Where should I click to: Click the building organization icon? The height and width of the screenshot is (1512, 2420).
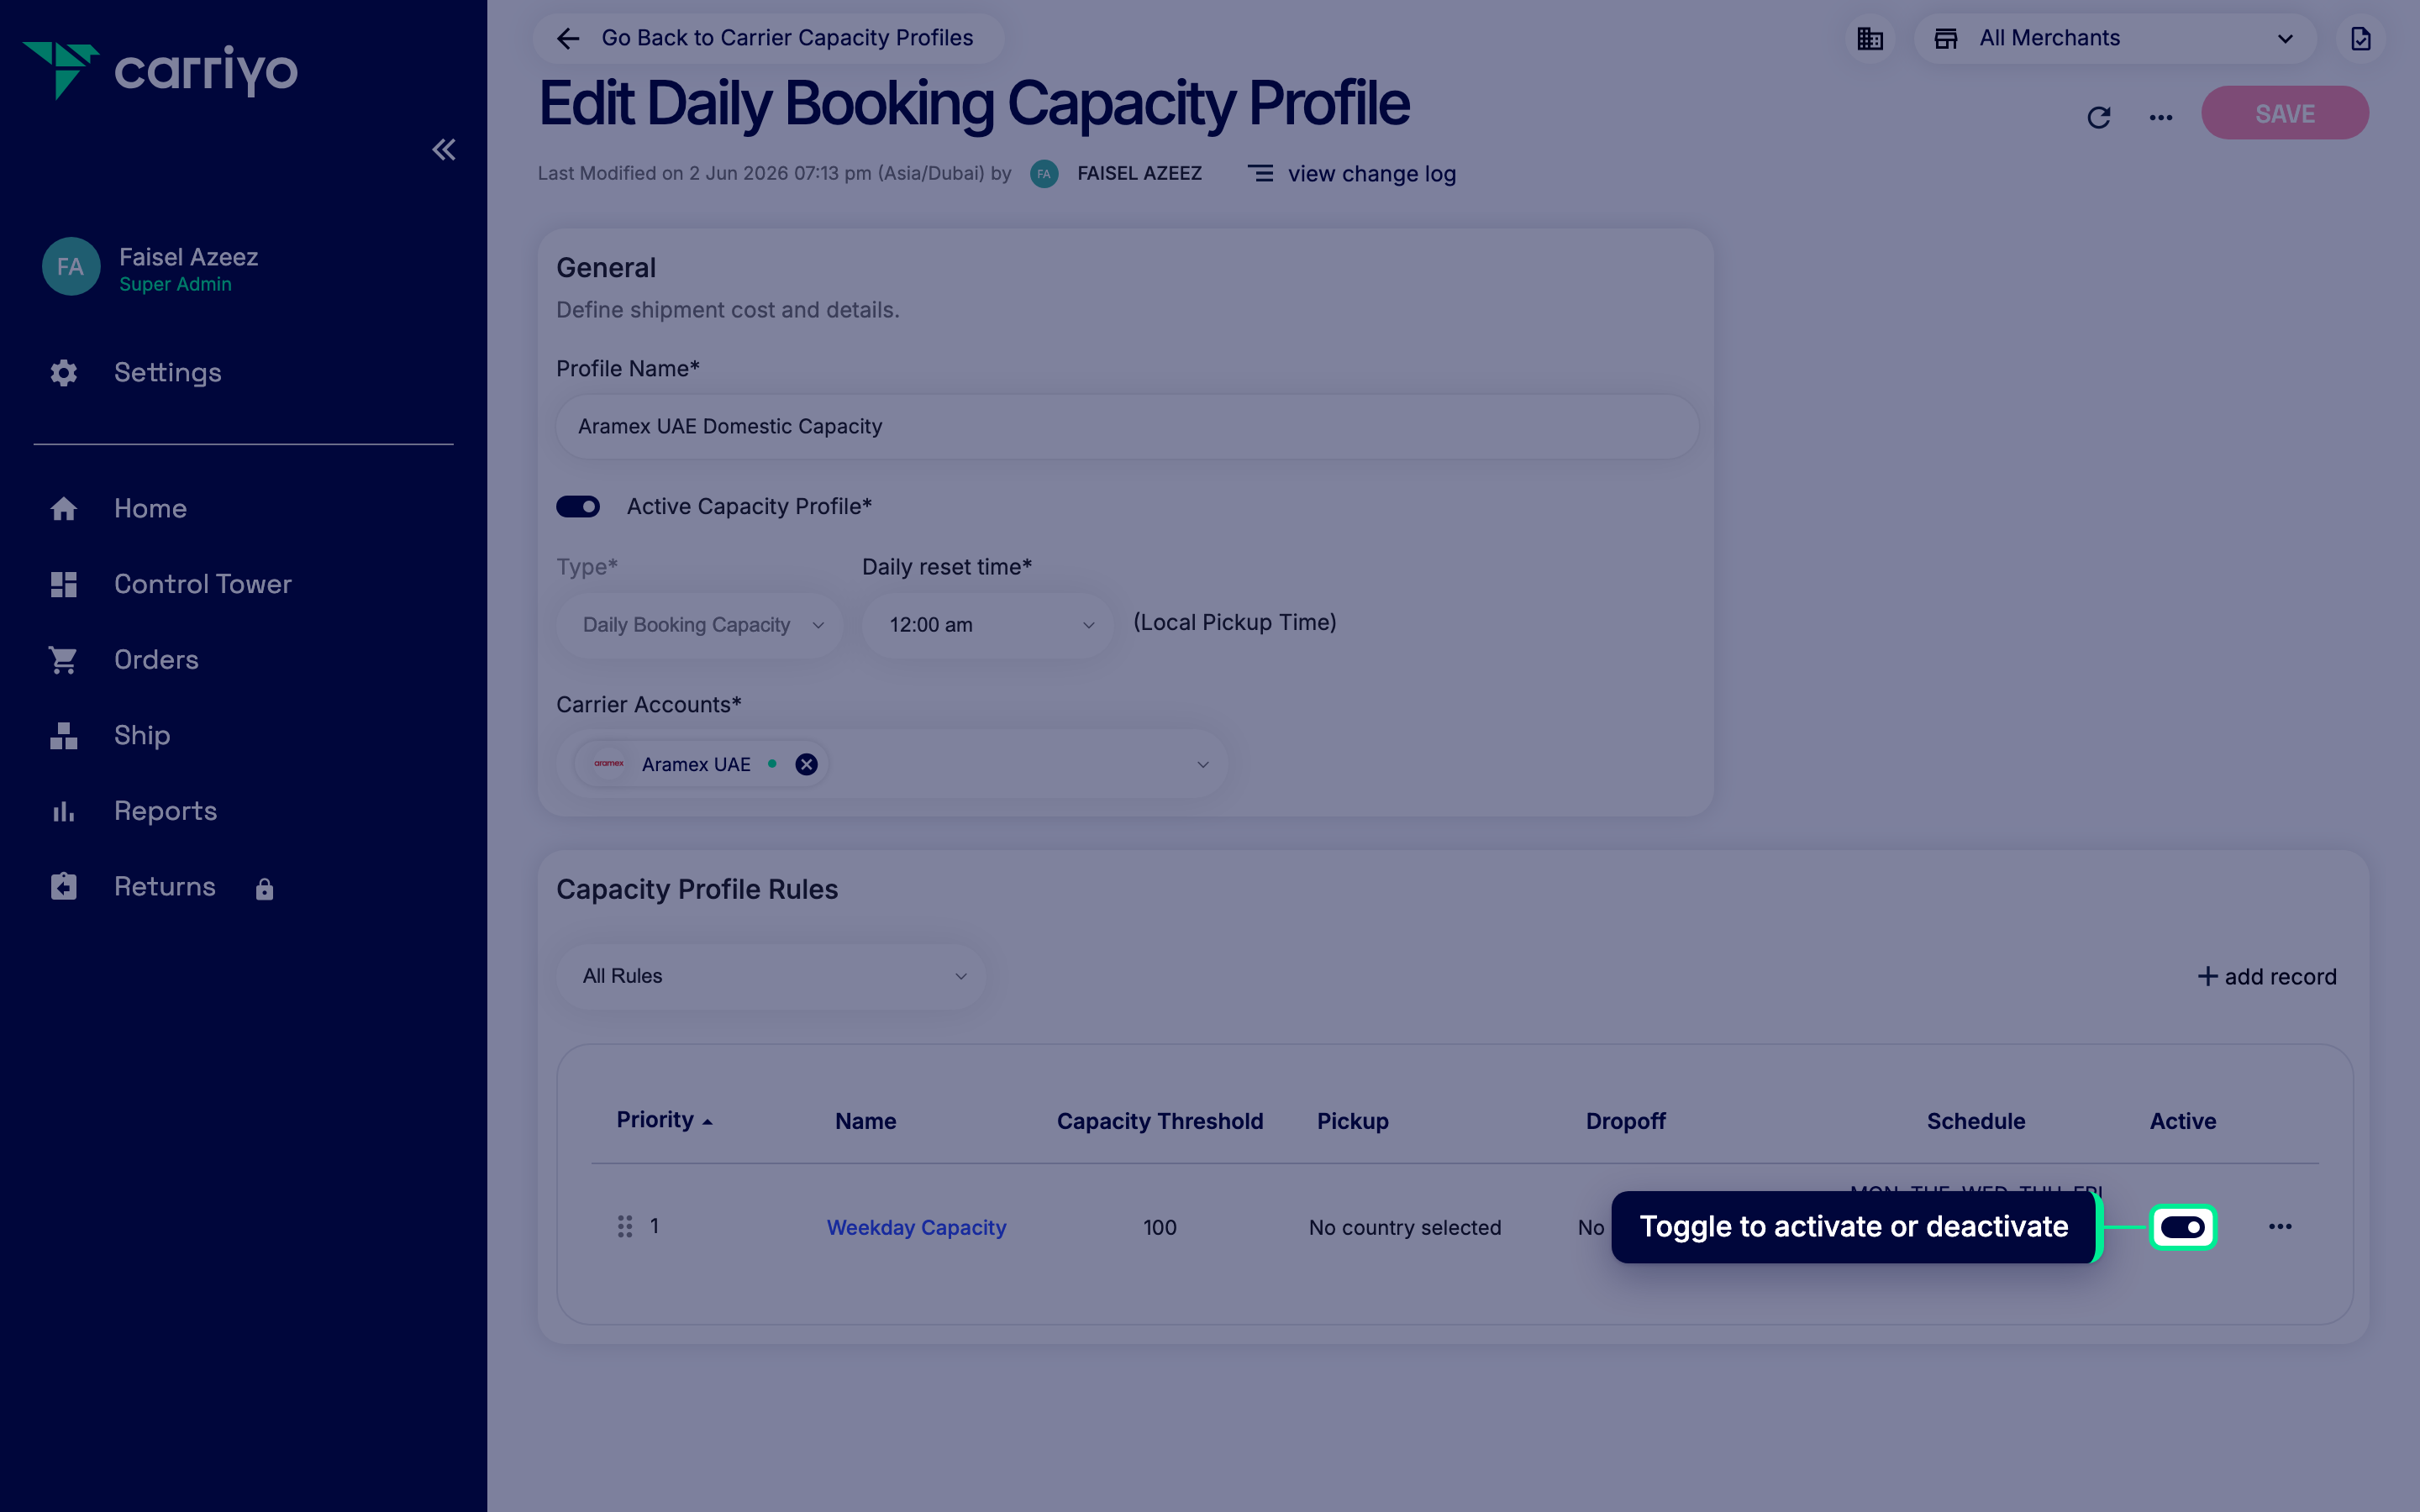tap(1870, 38)
